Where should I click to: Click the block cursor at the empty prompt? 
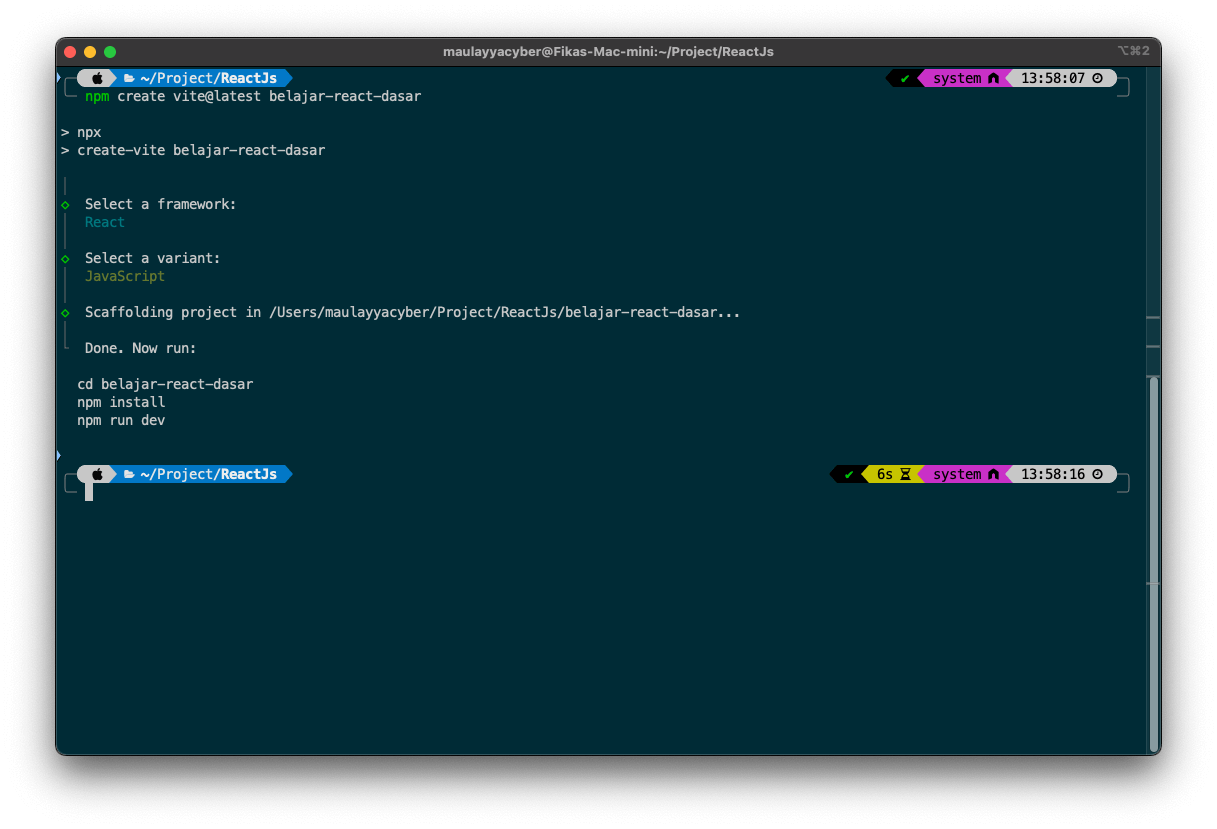89,492
